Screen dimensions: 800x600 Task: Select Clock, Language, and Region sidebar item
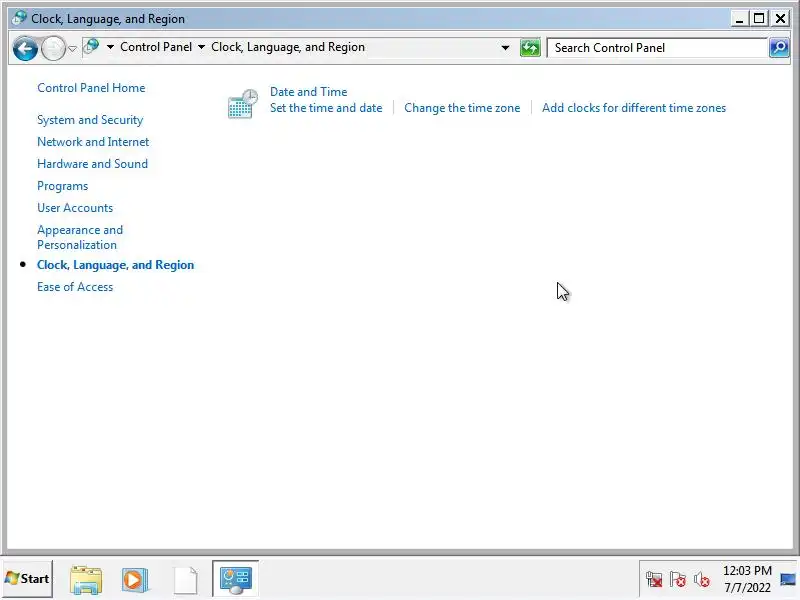coord(115,265)
